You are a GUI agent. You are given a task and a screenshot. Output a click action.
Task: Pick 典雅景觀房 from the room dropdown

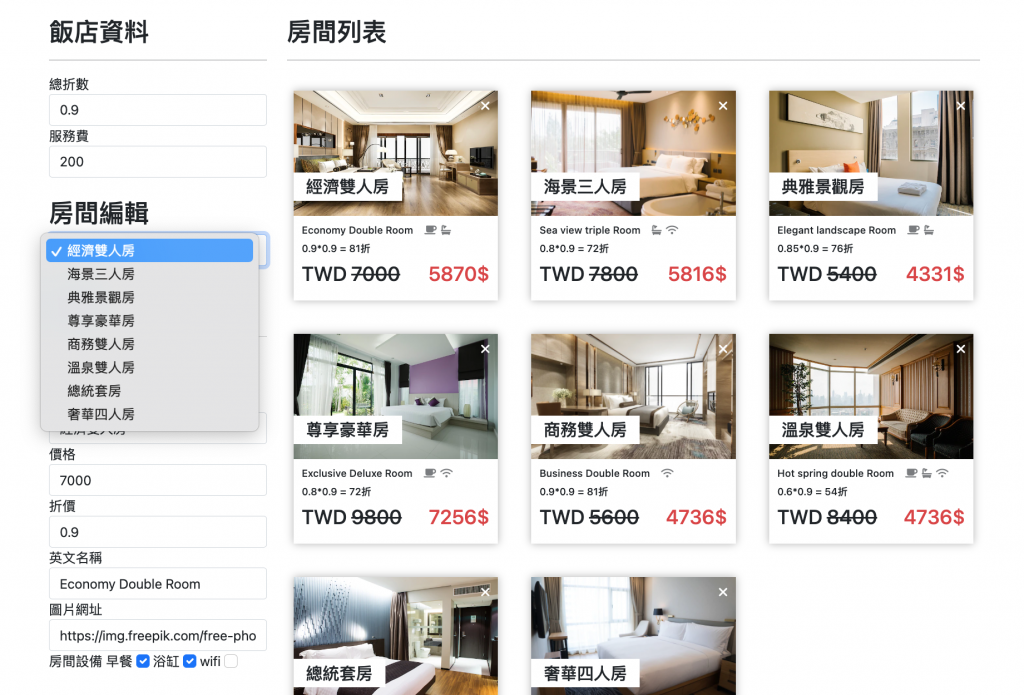point(150,297)
